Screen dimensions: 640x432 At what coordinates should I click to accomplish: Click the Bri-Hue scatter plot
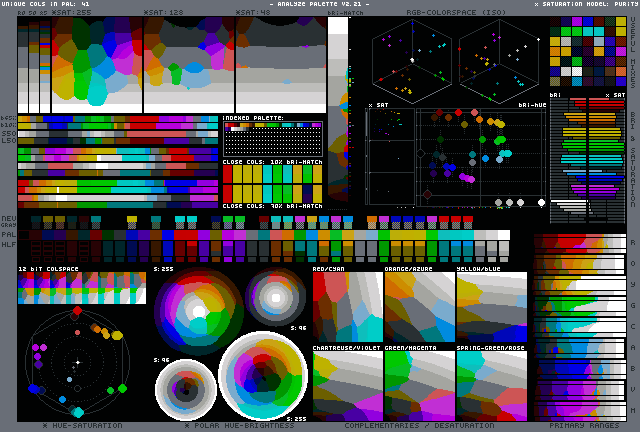pos(480,155)
